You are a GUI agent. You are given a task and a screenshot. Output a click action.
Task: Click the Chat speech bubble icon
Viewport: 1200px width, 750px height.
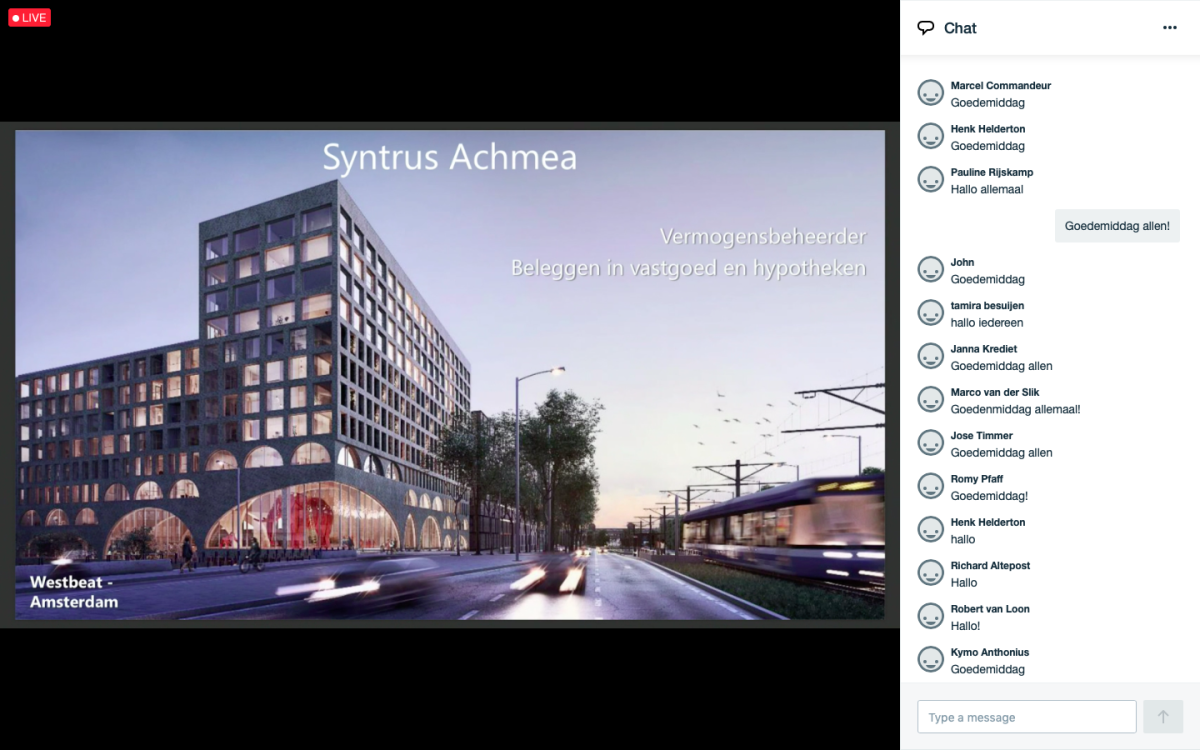pos(926,28)
